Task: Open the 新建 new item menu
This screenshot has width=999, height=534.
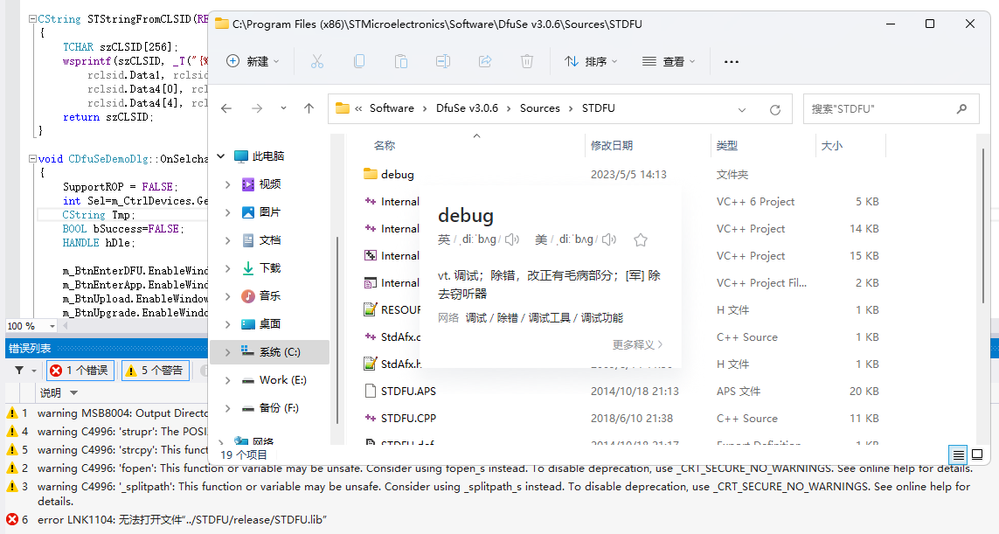Action: (x=253, y=61)
